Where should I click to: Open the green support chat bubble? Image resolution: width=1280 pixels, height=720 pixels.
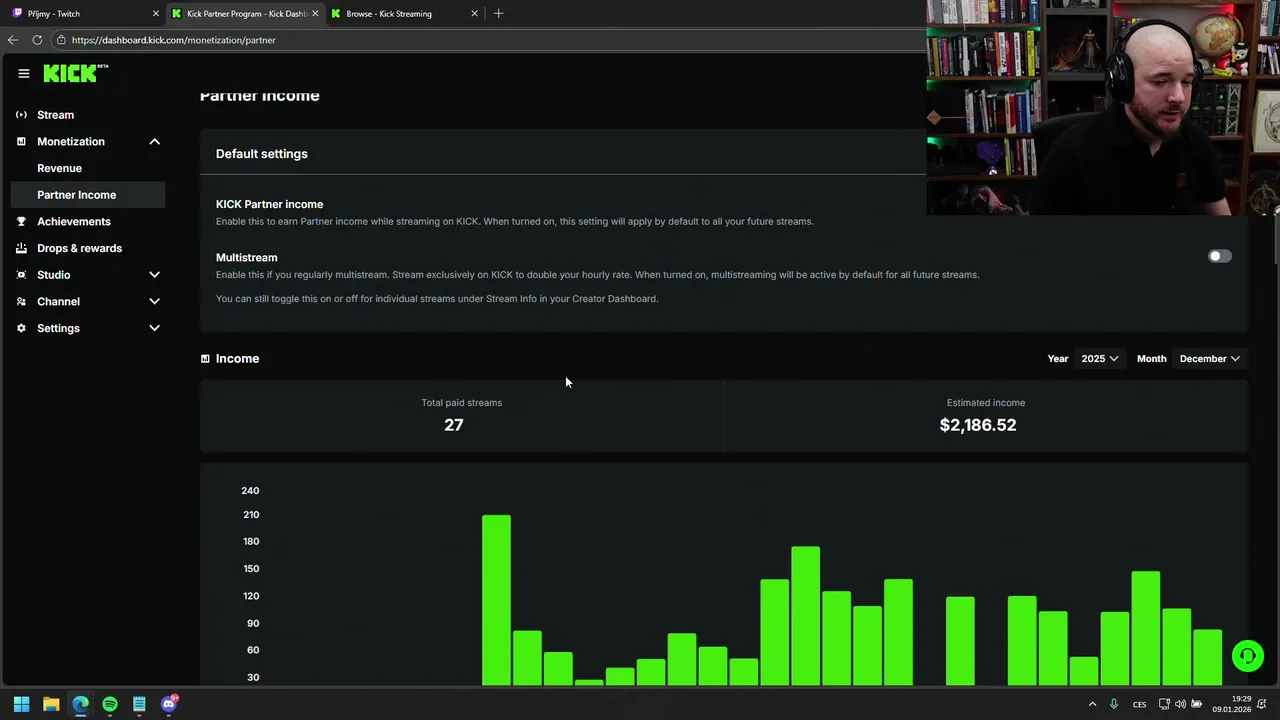(x=1247, y=656)
